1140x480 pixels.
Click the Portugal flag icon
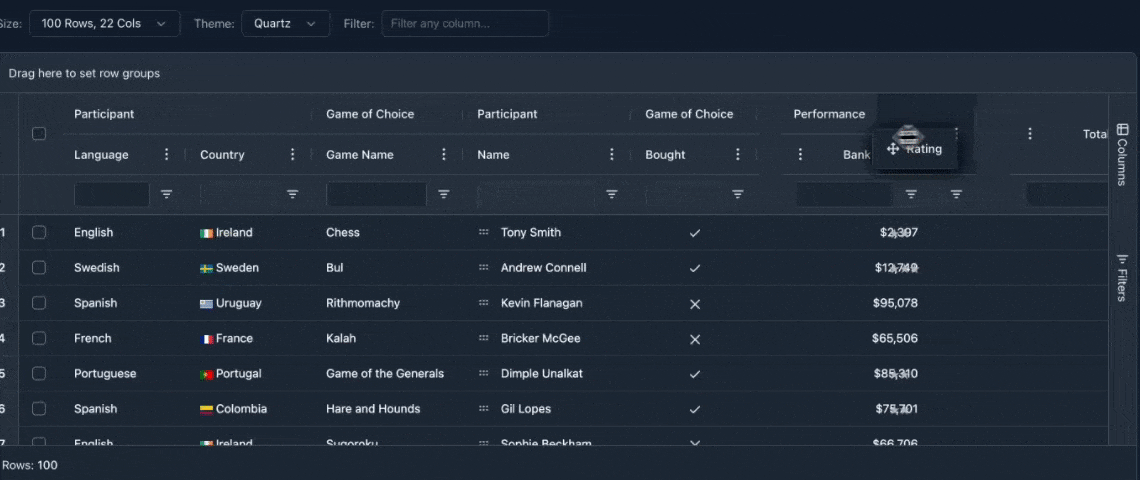coord(206,375)
